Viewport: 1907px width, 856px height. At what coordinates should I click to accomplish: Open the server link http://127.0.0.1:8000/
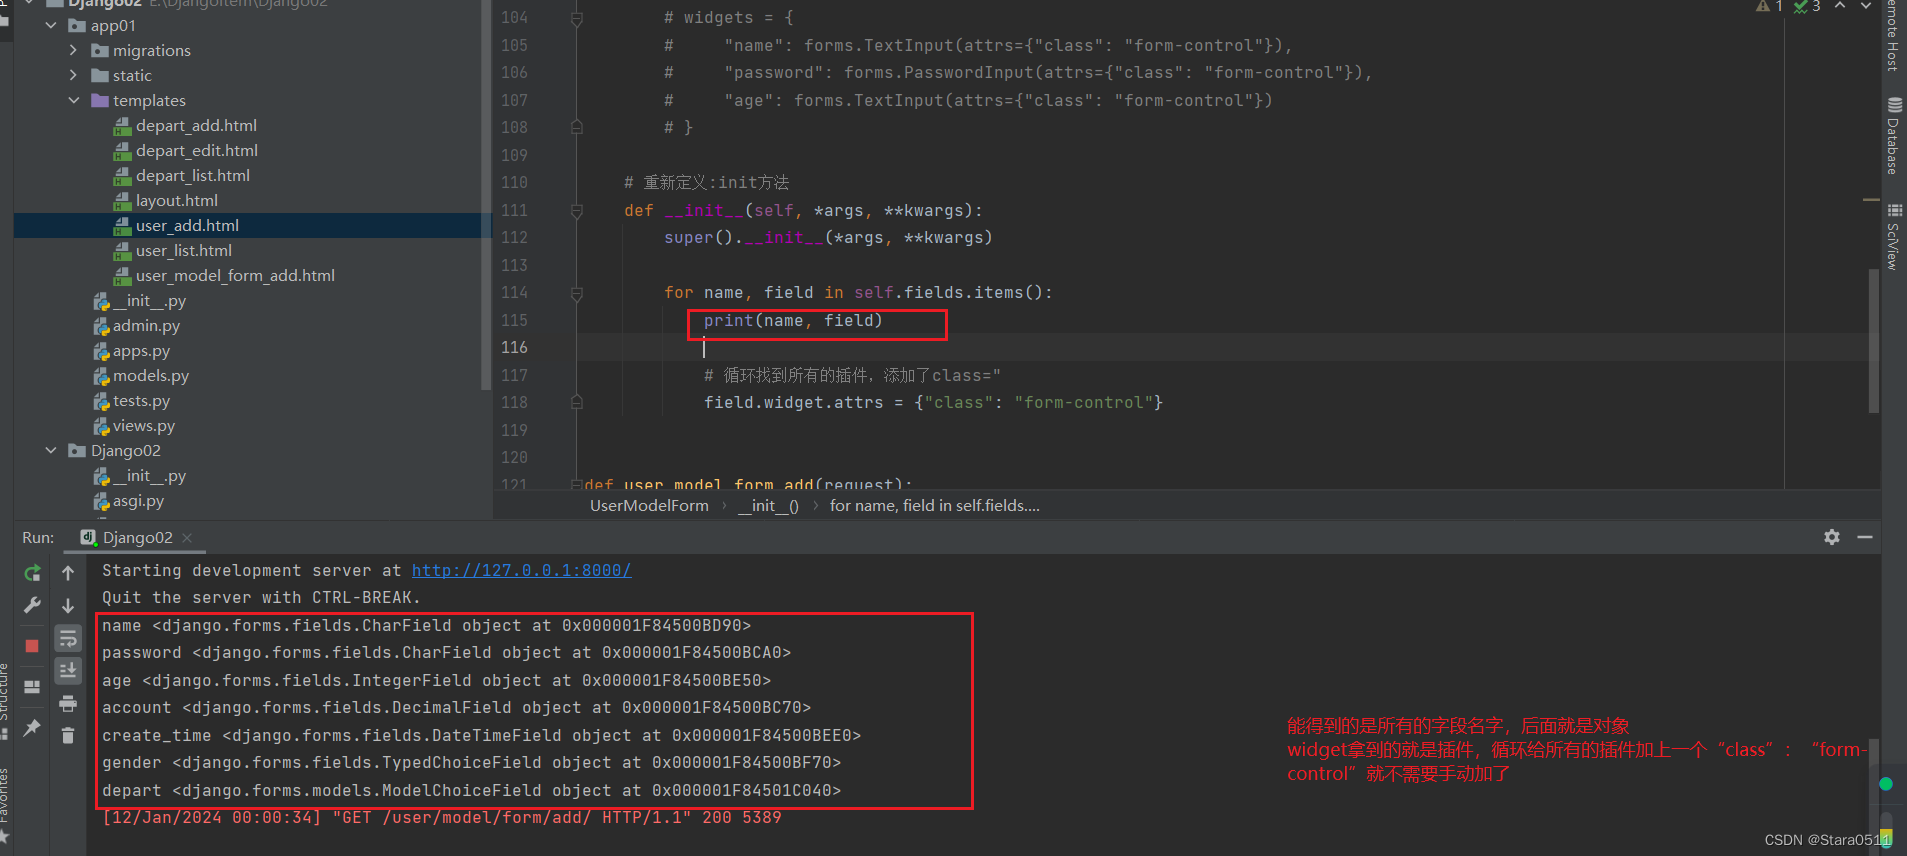[521, 570]
